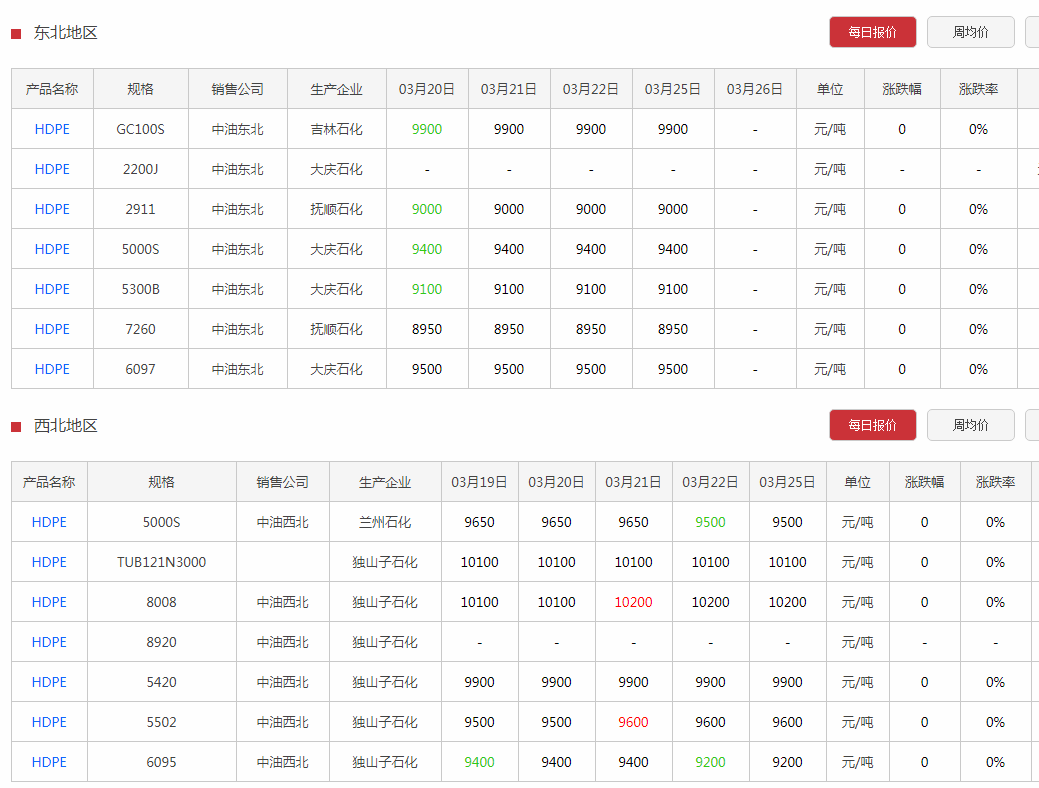Click the 2200J specification cell
The width and height of the screenshot is (1039, 788).
click(140, 169)
